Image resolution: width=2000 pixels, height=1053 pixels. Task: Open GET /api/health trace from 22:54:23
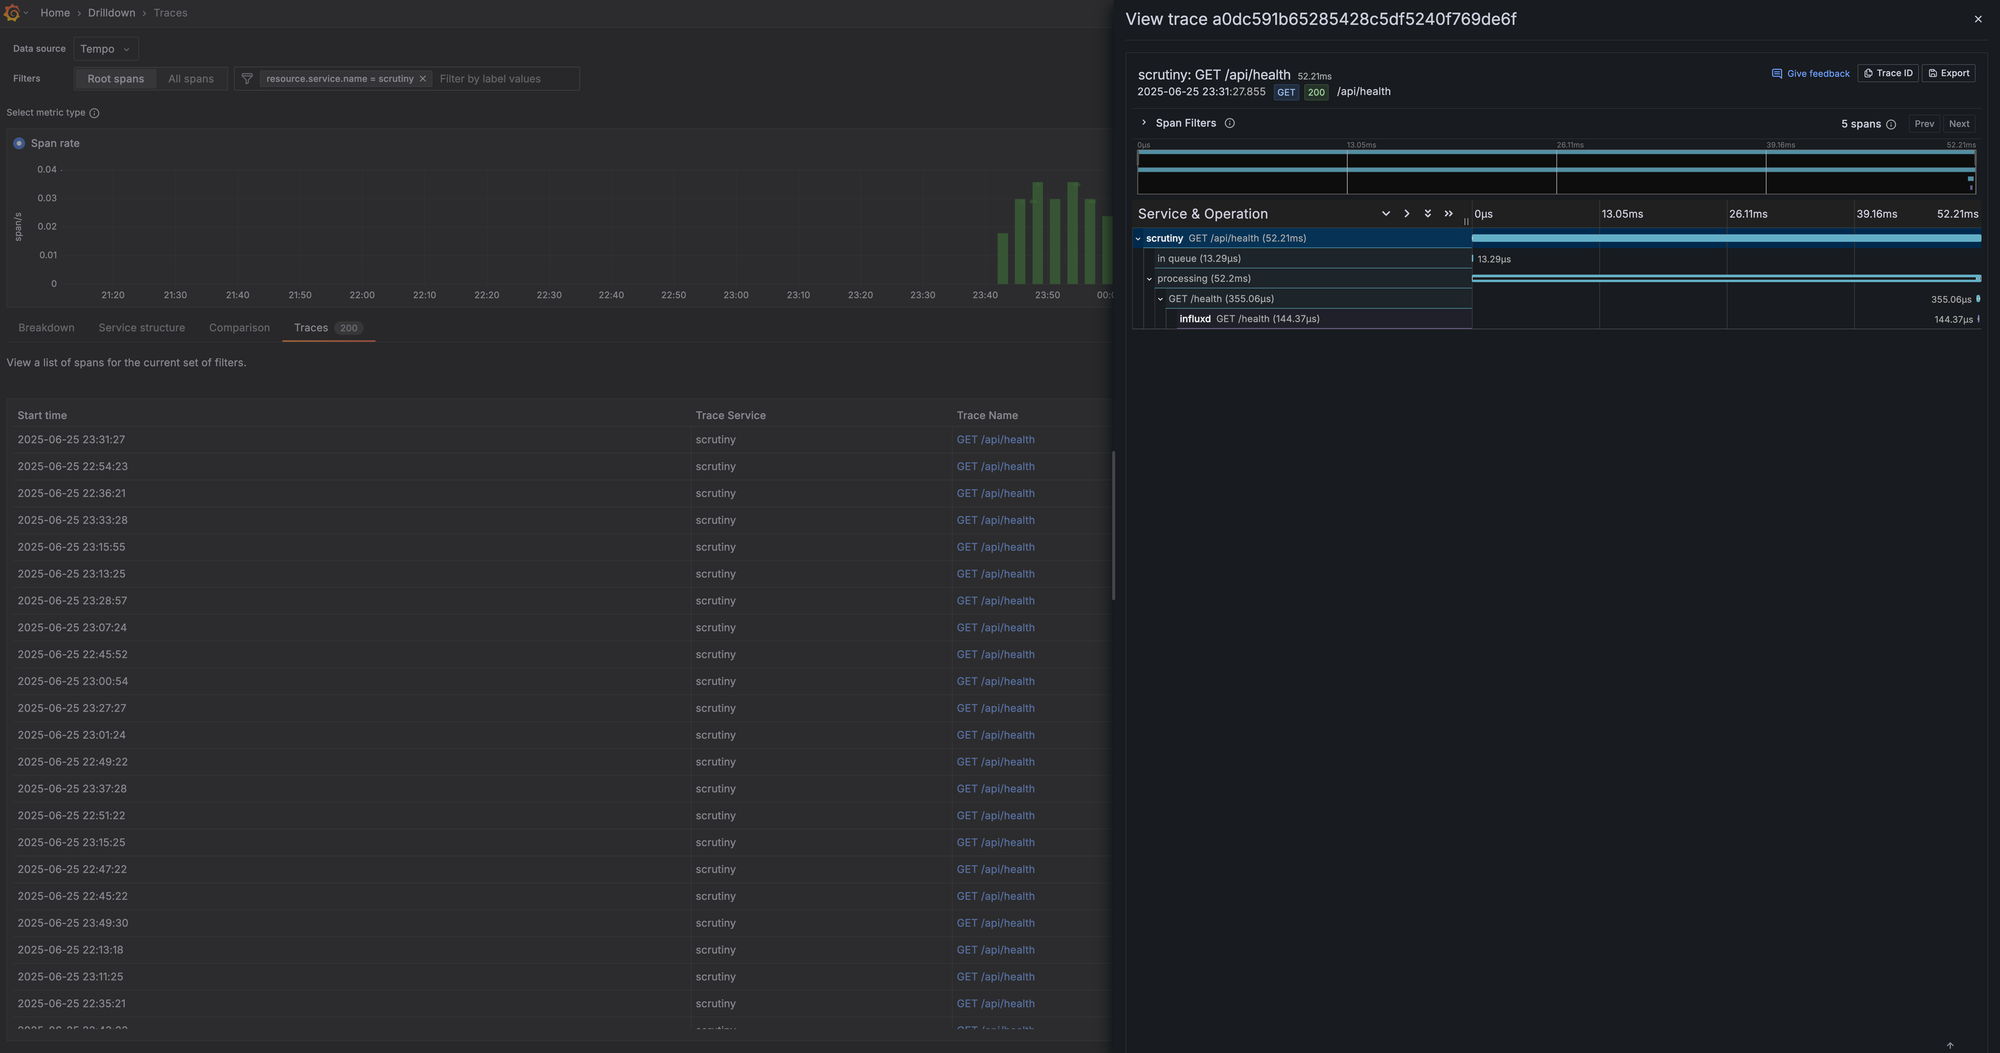pos(995,467)
